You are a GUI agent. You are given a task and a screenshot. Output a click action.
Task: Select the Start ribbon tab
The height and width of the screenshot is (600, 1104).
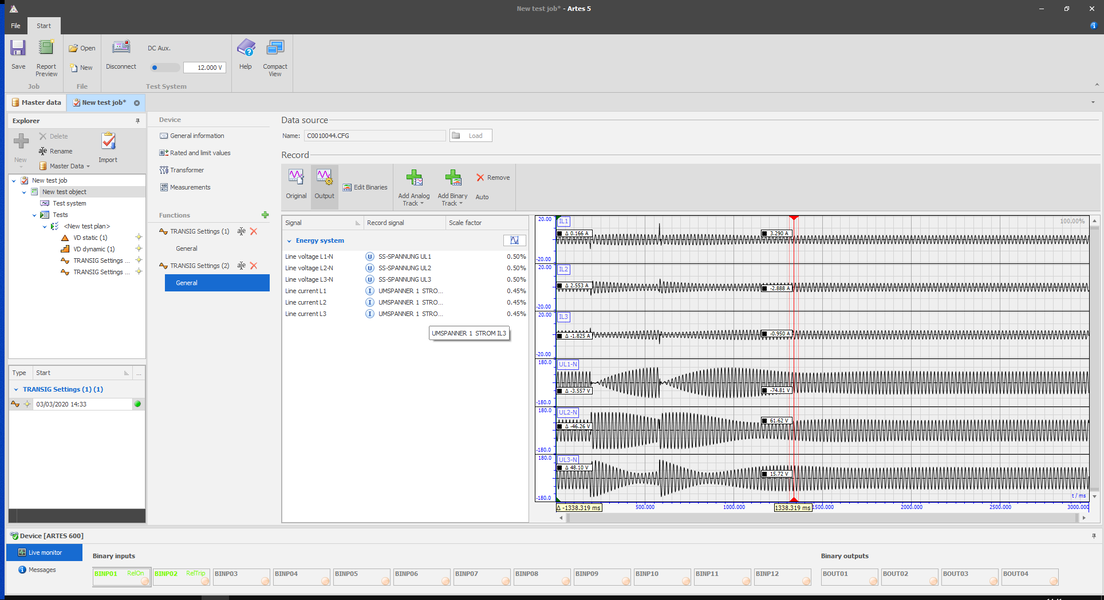tap(44, 26)
